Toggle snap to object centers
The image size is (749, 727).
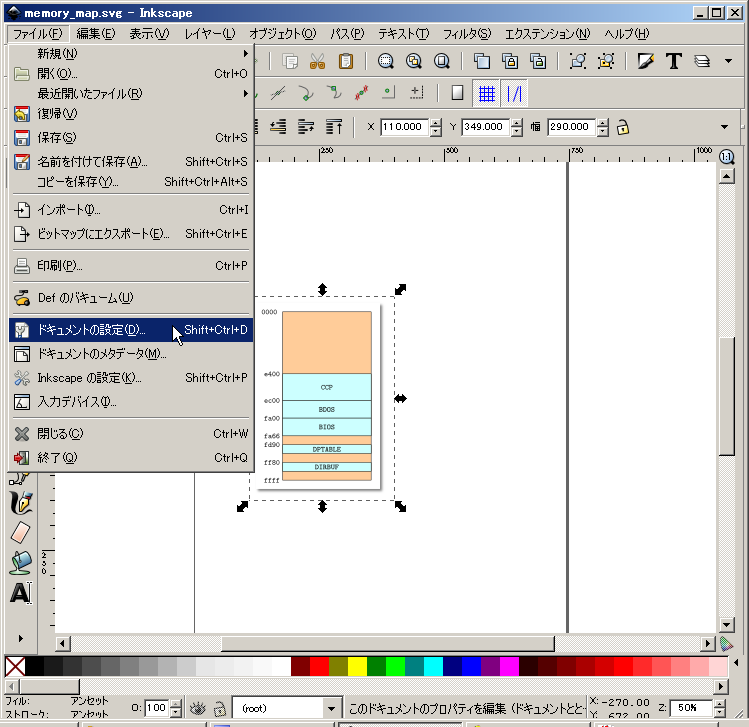point(389,93)
